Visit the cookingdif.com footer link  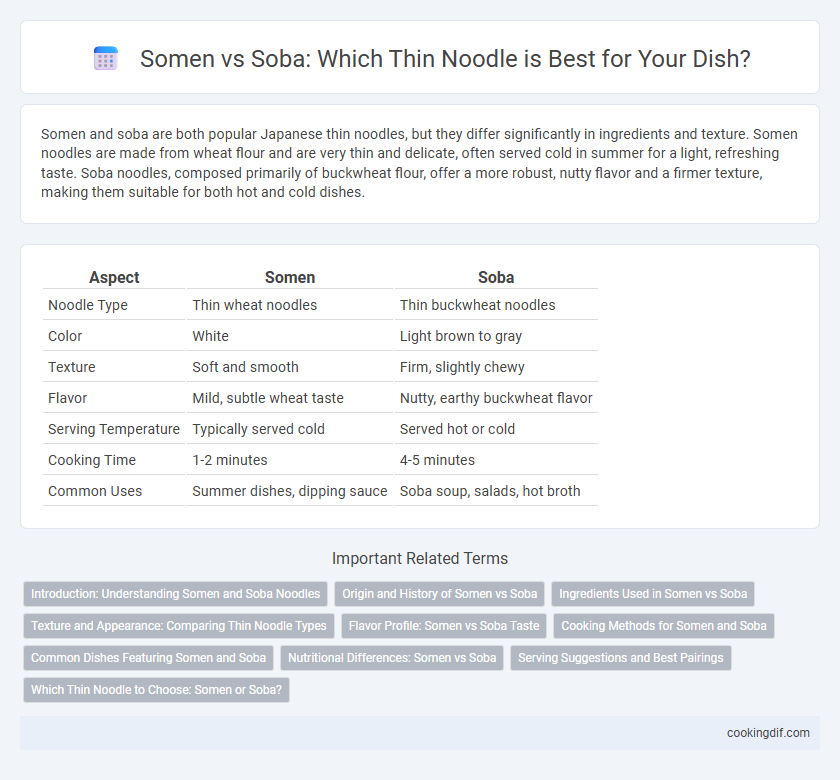(768, 733)
